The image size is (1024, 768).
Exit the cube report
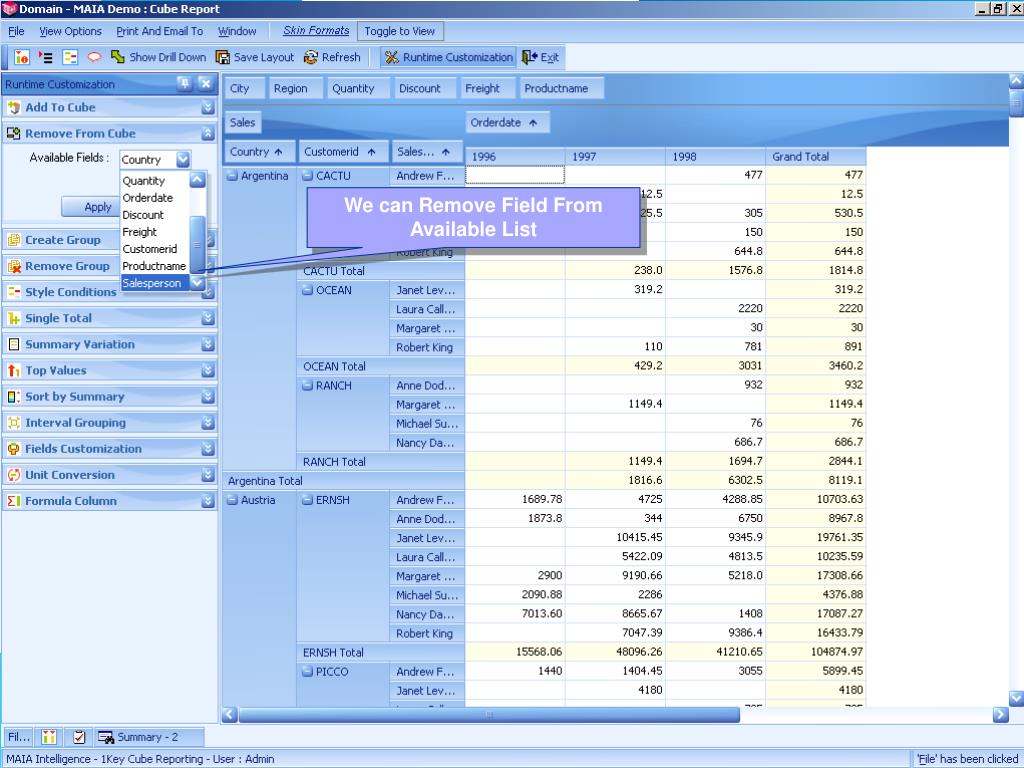click(540, 57)
